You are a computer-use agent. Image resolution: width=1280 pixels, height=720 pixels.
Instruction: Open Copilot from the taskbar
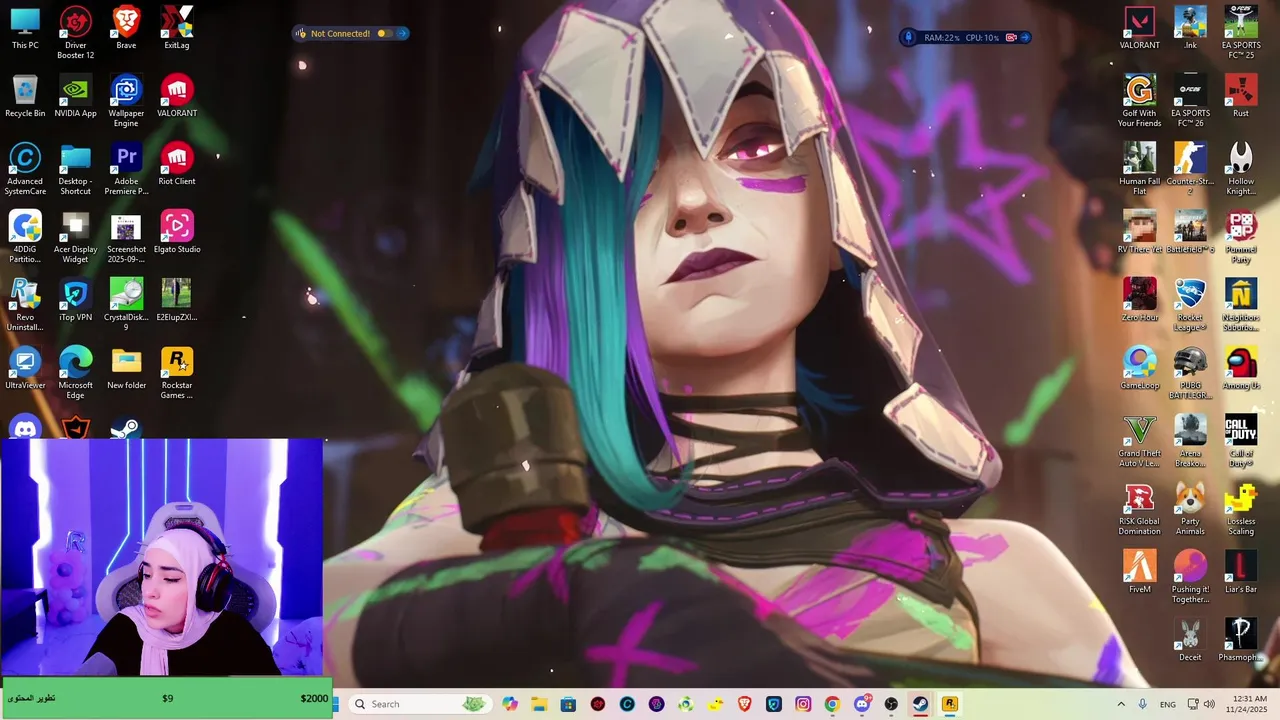click(x=510, y=704)
